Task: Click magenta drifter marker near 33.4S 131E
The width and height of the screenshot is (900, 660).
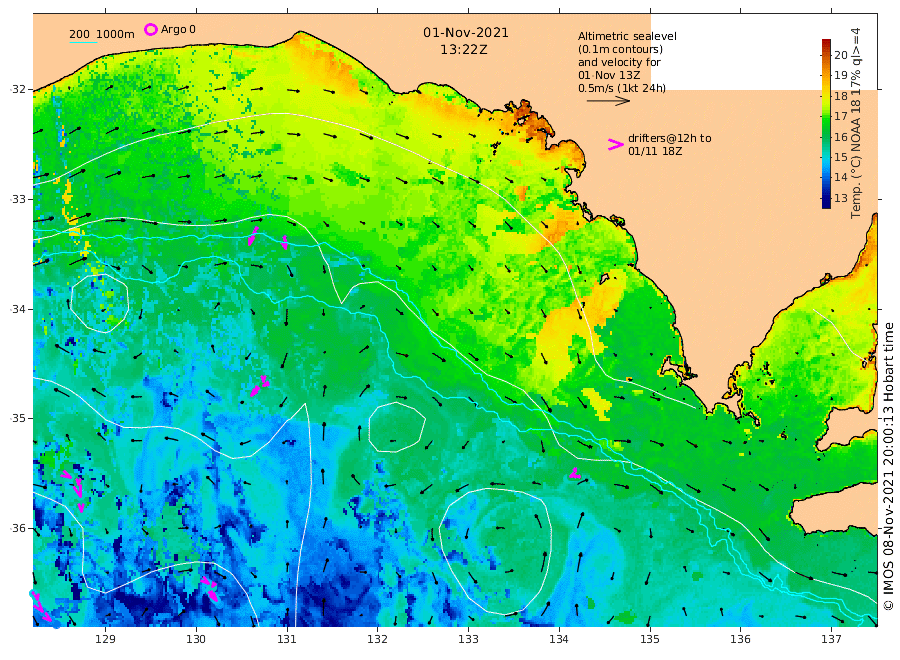Action: click(x=285, y=242)
